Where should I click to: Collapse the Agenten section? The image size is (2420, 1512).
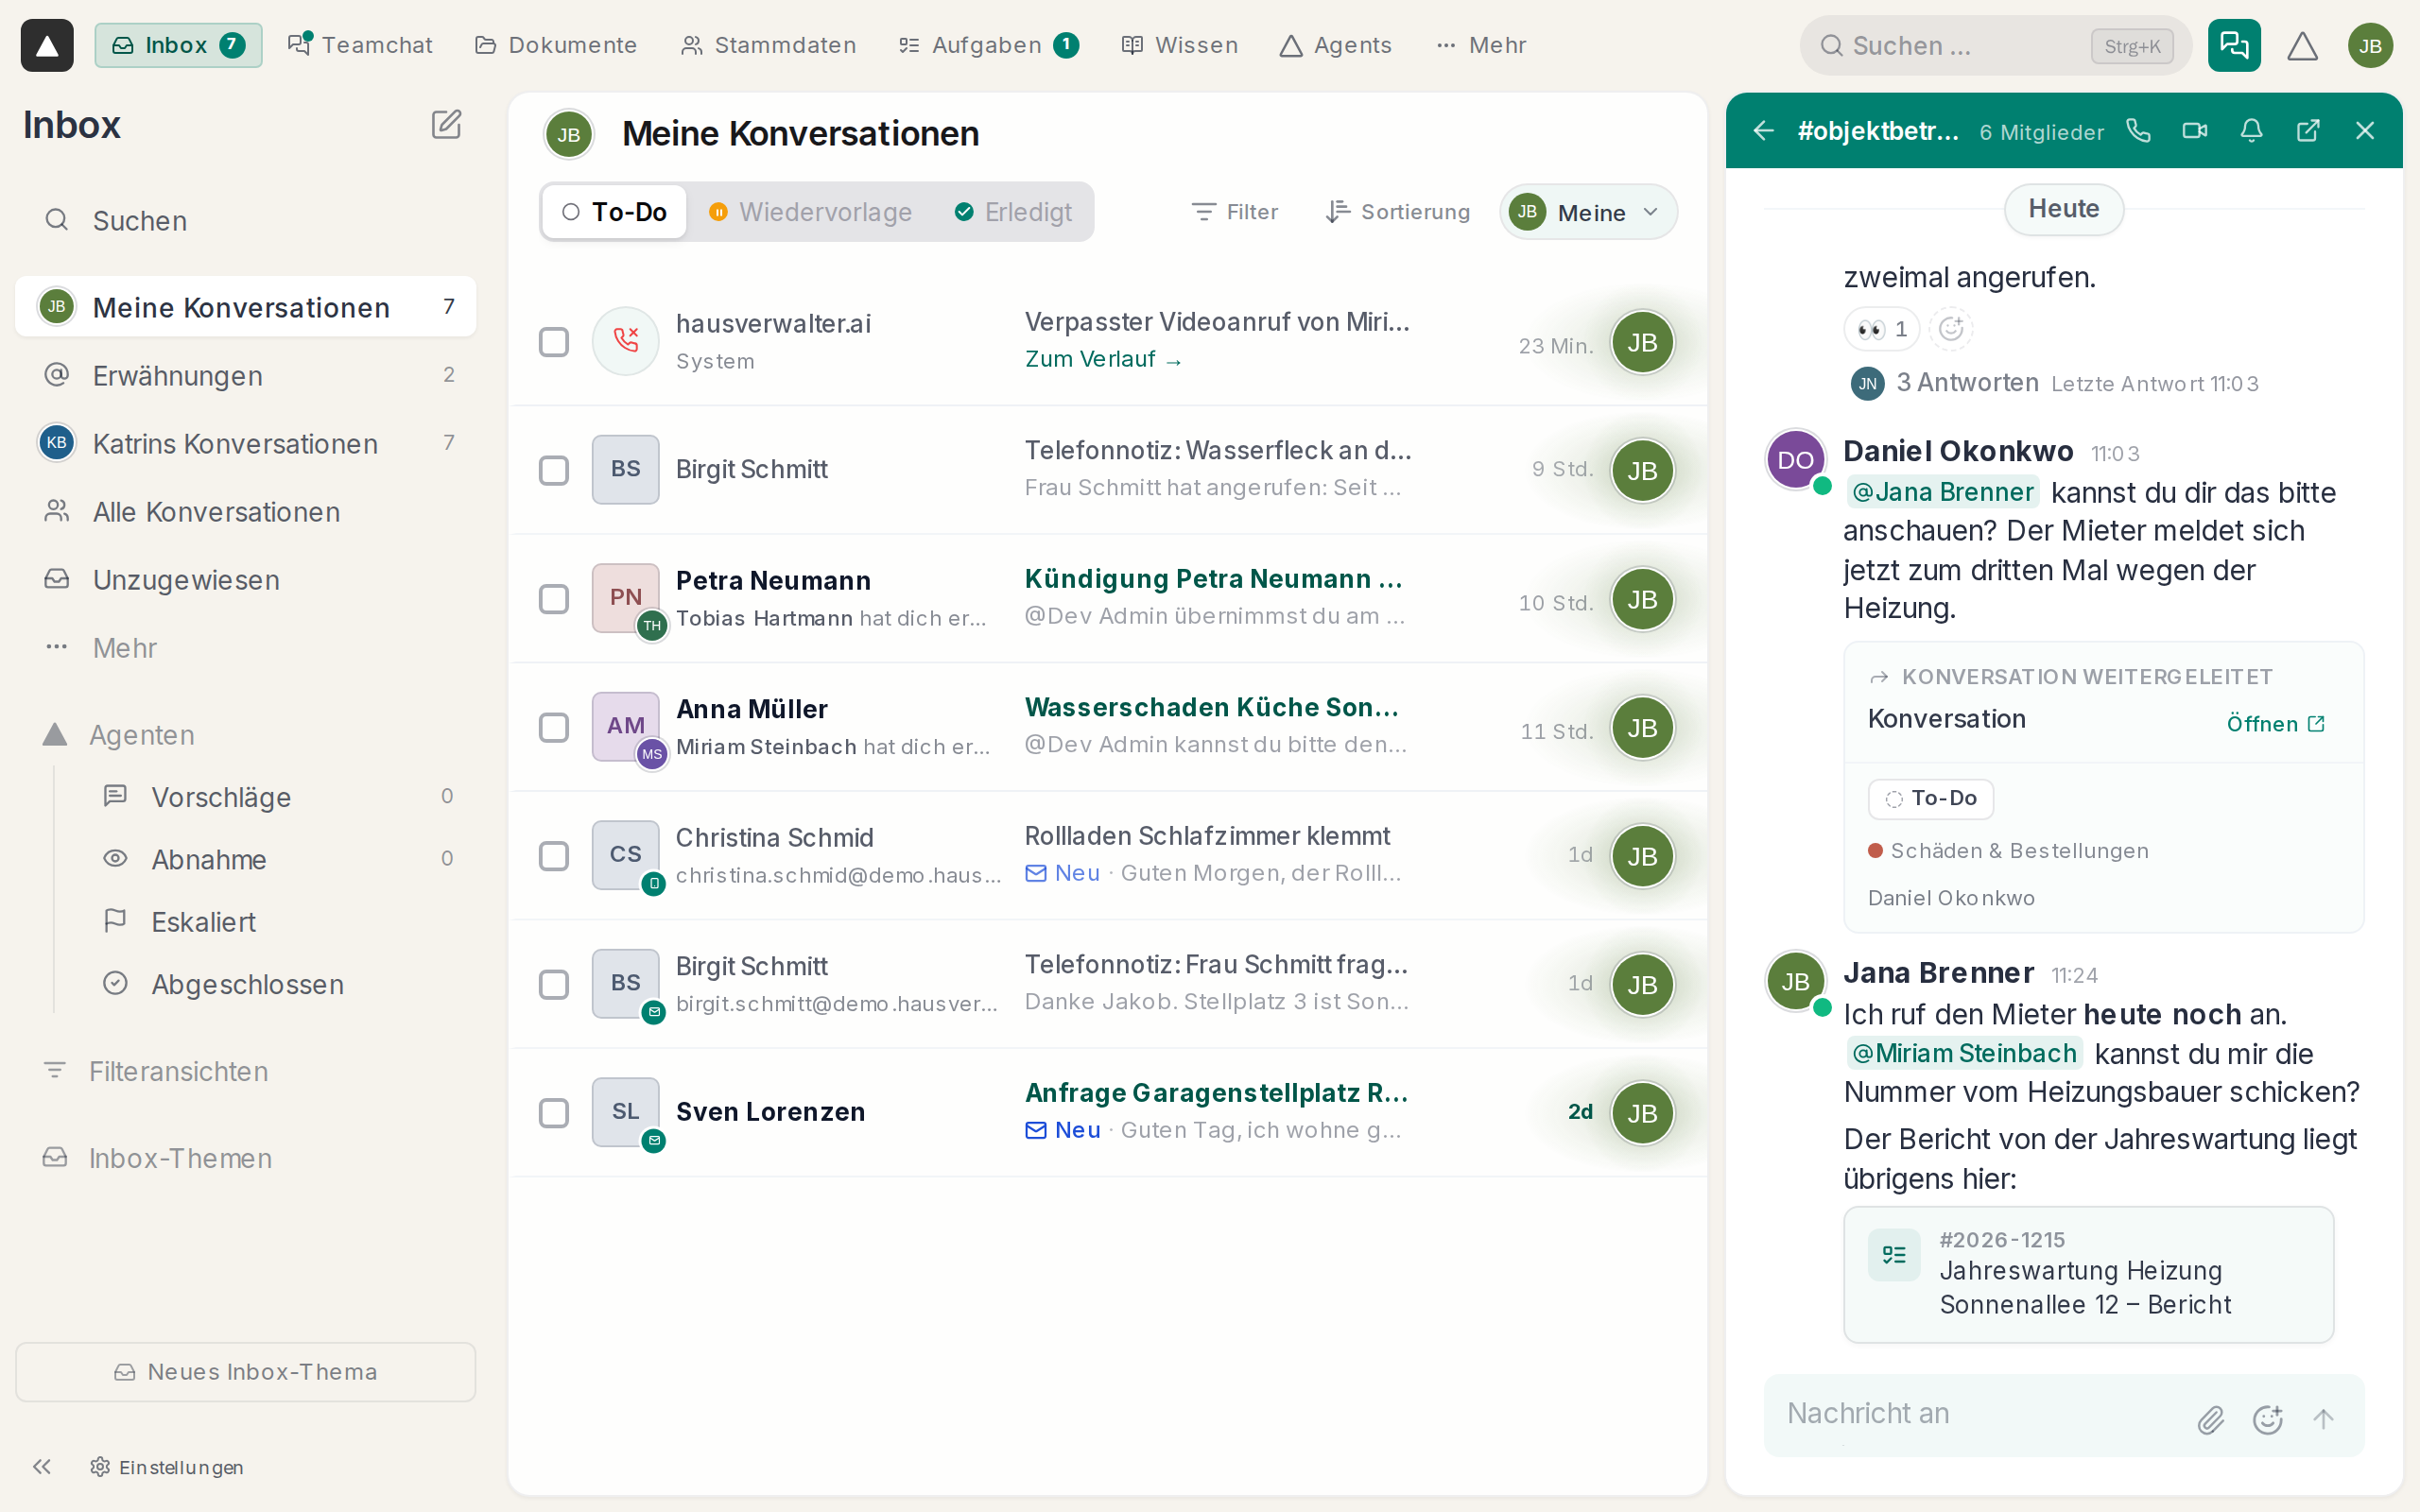tap(120, 735)
